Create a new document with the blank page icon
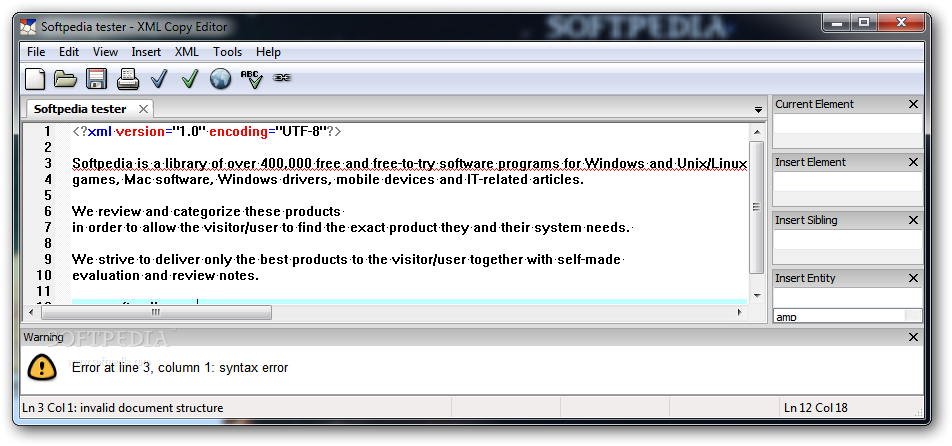The image size is (952, 446). coord(35,78)
